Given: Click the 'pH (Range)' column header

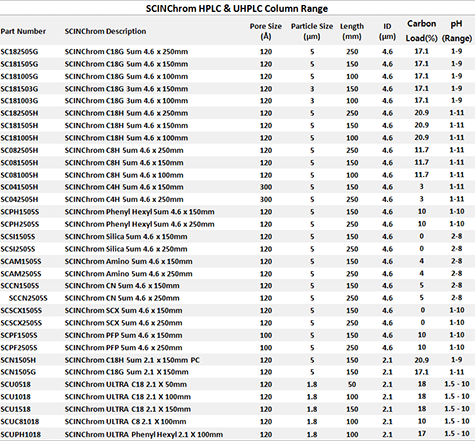Looking at the screenshot, I should (457, 31).
